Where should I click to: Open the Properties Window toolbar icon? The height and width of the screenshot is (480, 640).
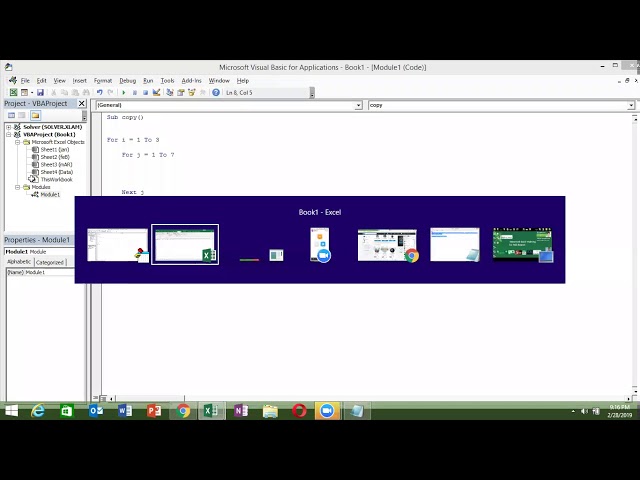pos(181,93)
